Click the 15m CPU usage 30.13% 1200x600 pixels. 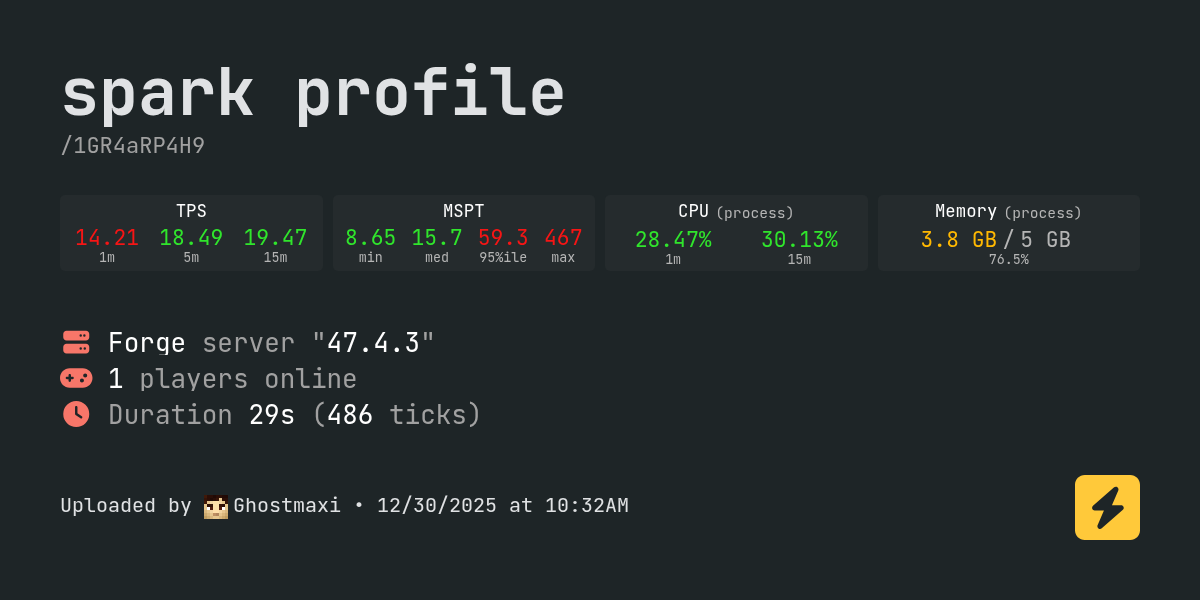pyautogui.click(x=799, y=240)
